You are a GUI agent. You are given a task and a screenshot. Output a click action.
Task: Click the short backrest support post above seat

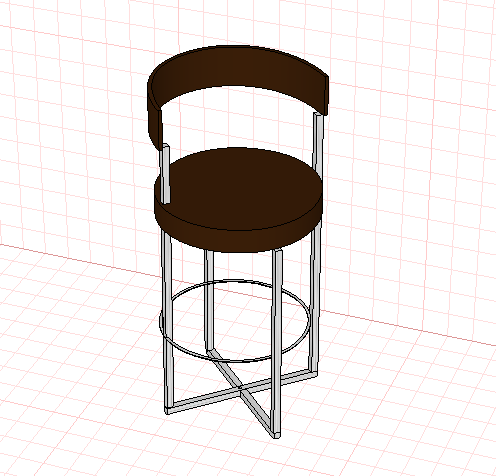click(x=166, y=173)
